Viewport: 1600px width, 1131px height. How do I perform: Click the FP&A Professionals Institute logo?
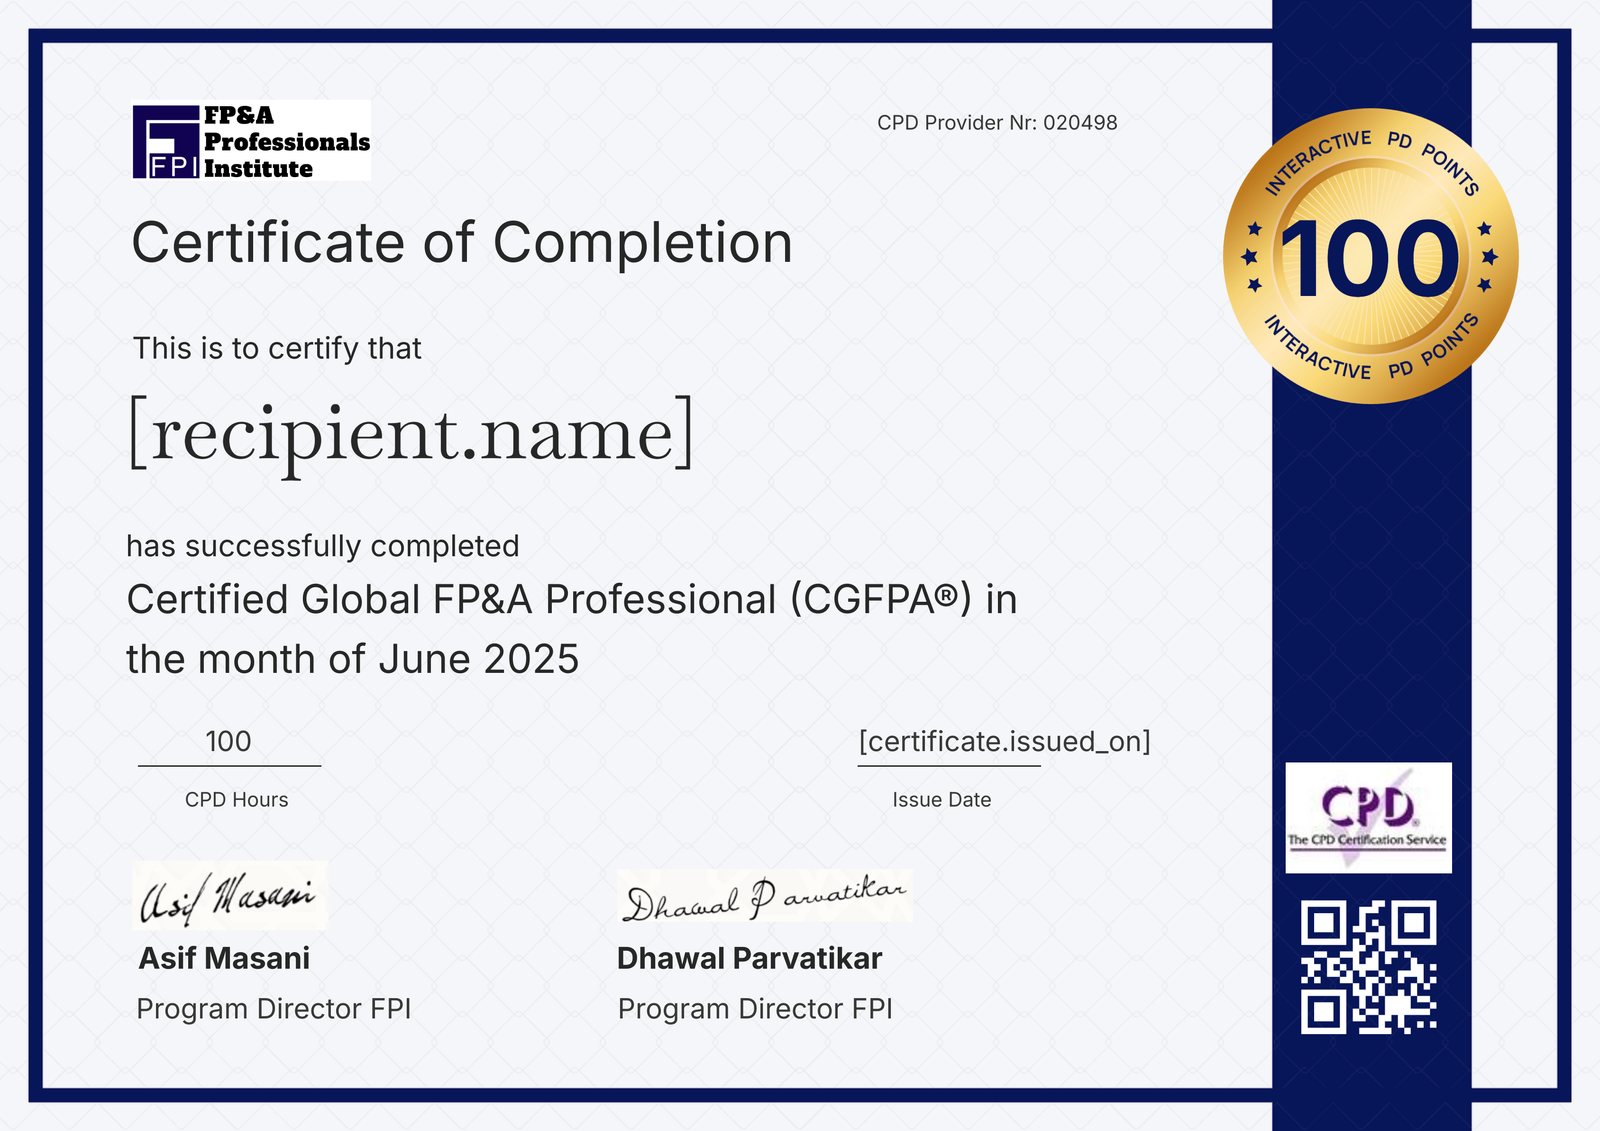251,141
